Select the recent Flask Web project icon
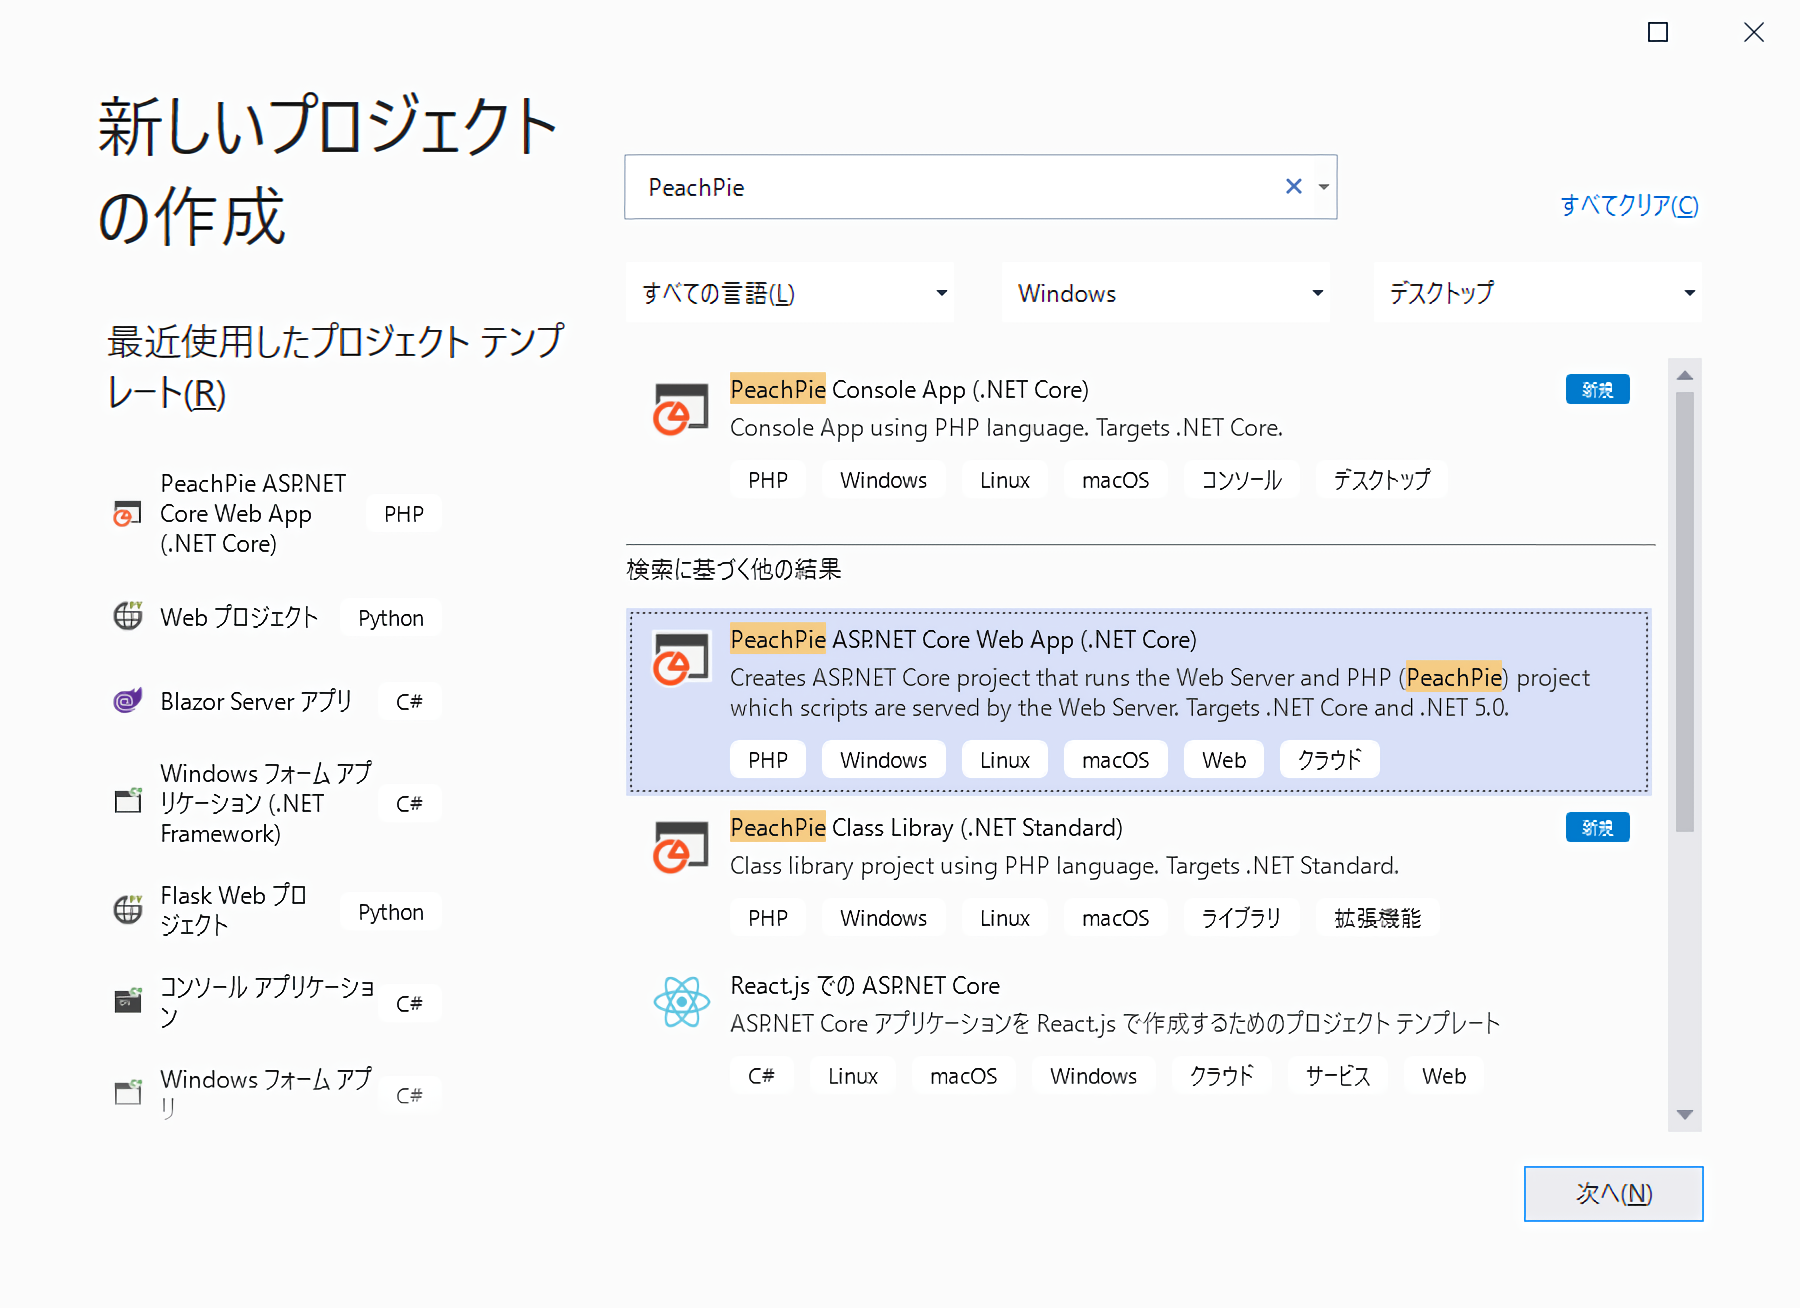This screenshot has width=1800, height=1308. [128, 910]
